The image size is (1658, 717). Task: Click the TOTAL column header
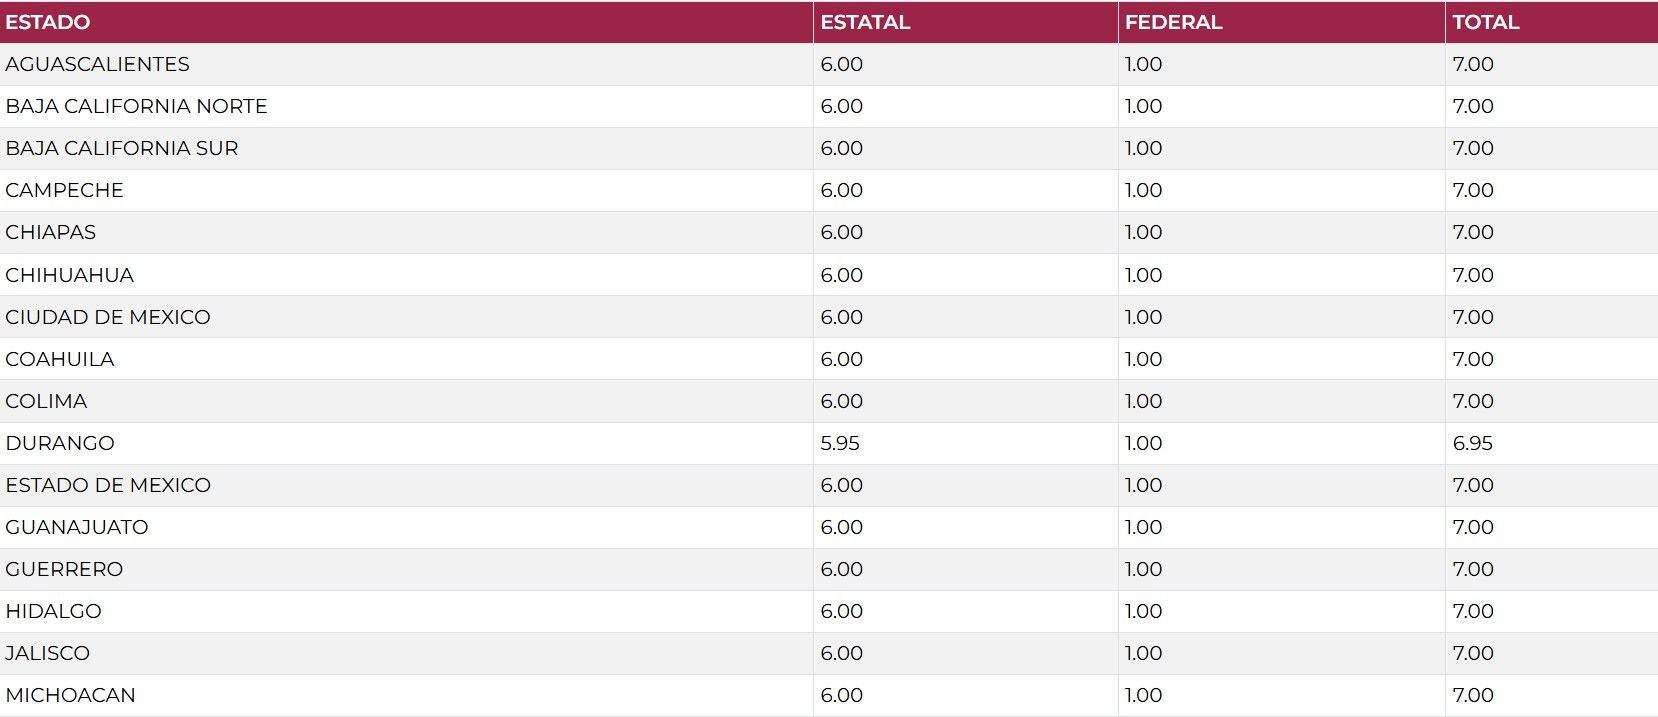(1485, 22)
